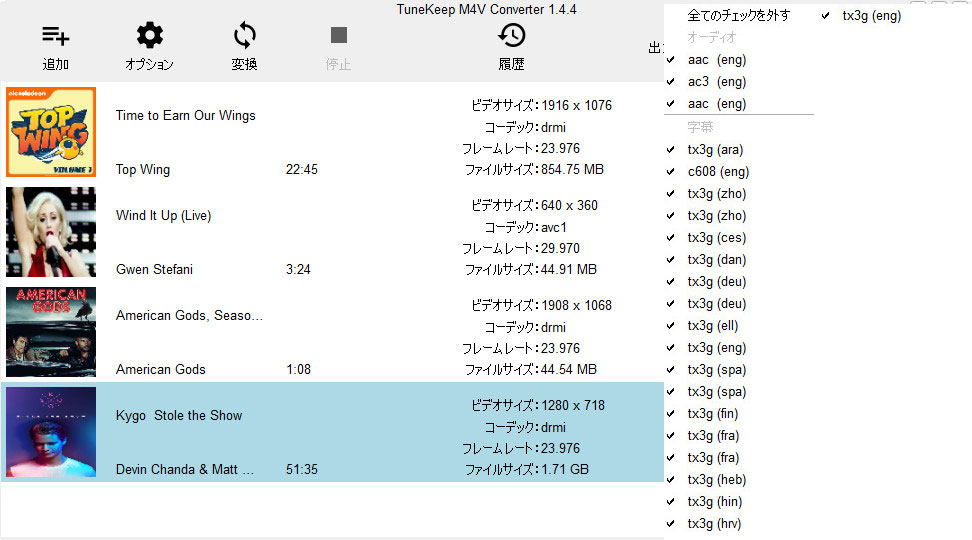
Task: Select the Top Wing cover thumbnail
Action: pyautogui.click(x=51, y=132)
